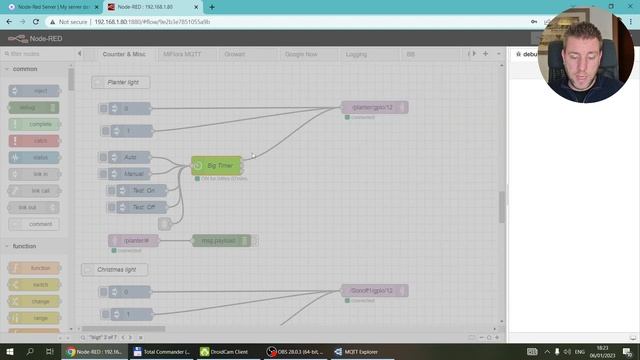Trigger the Planter light '1' inject button
Screen dimensions: 640x360
pyautogui.click(x=106, y=131)
